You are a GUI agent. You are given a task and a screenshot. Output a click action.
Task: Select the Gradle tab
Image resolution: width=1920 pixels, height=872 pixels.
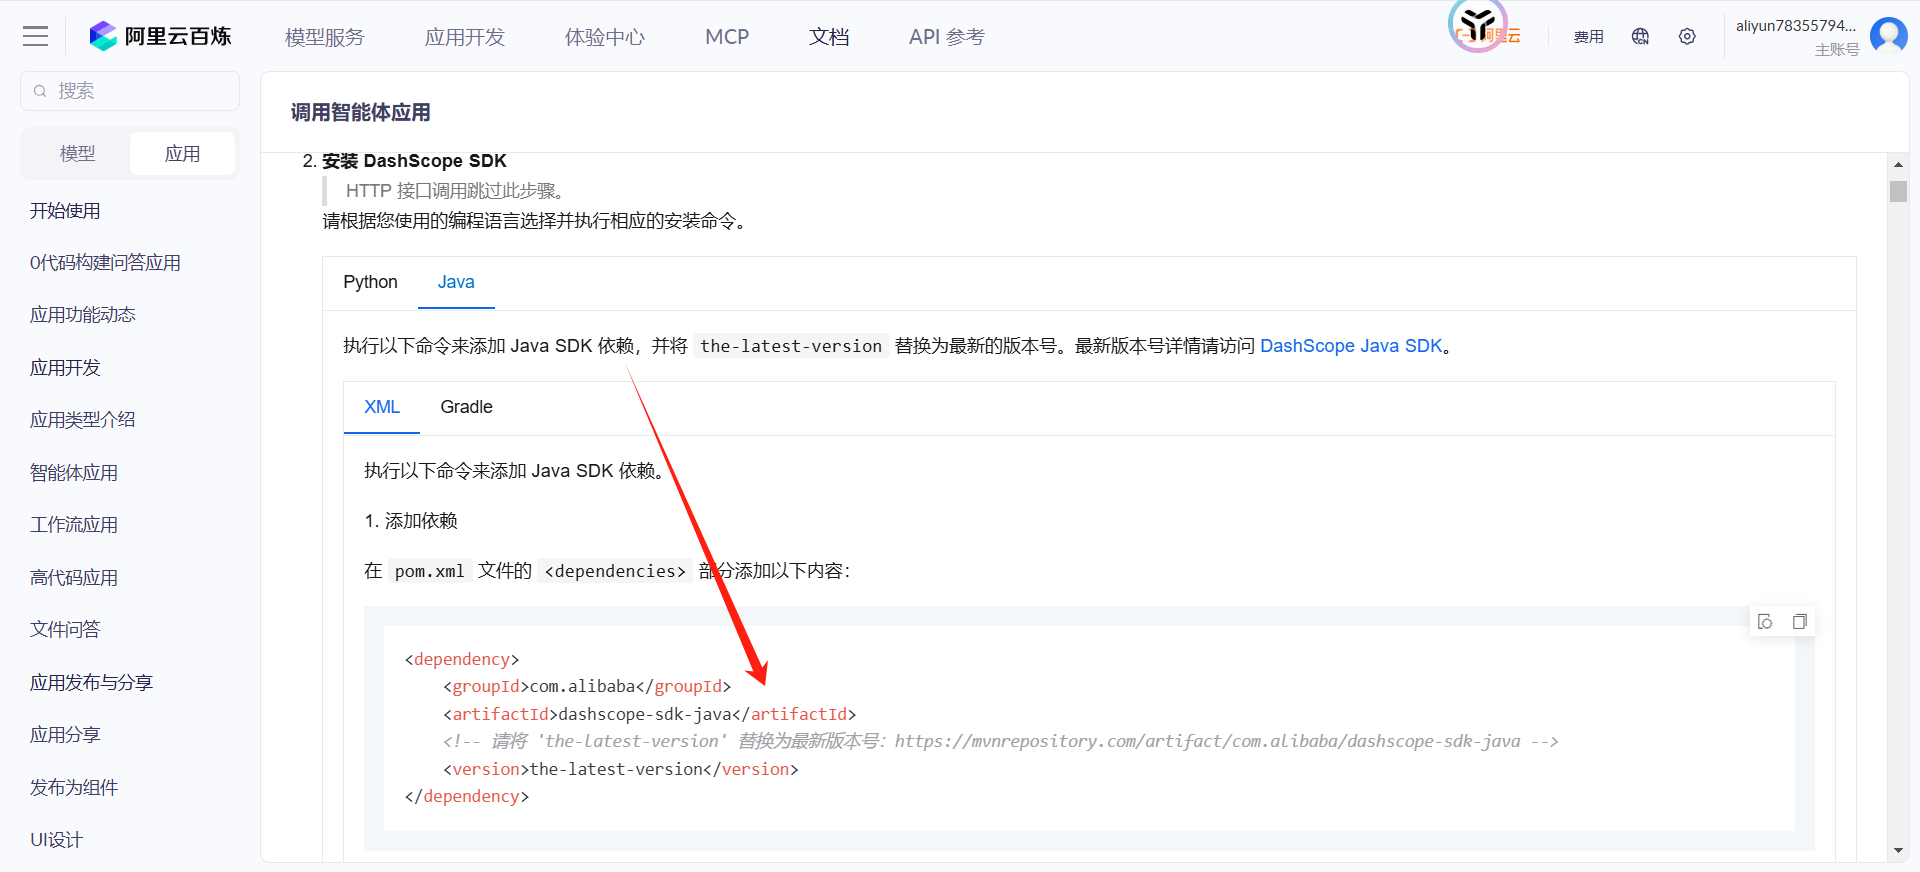[x=466, y=407]
